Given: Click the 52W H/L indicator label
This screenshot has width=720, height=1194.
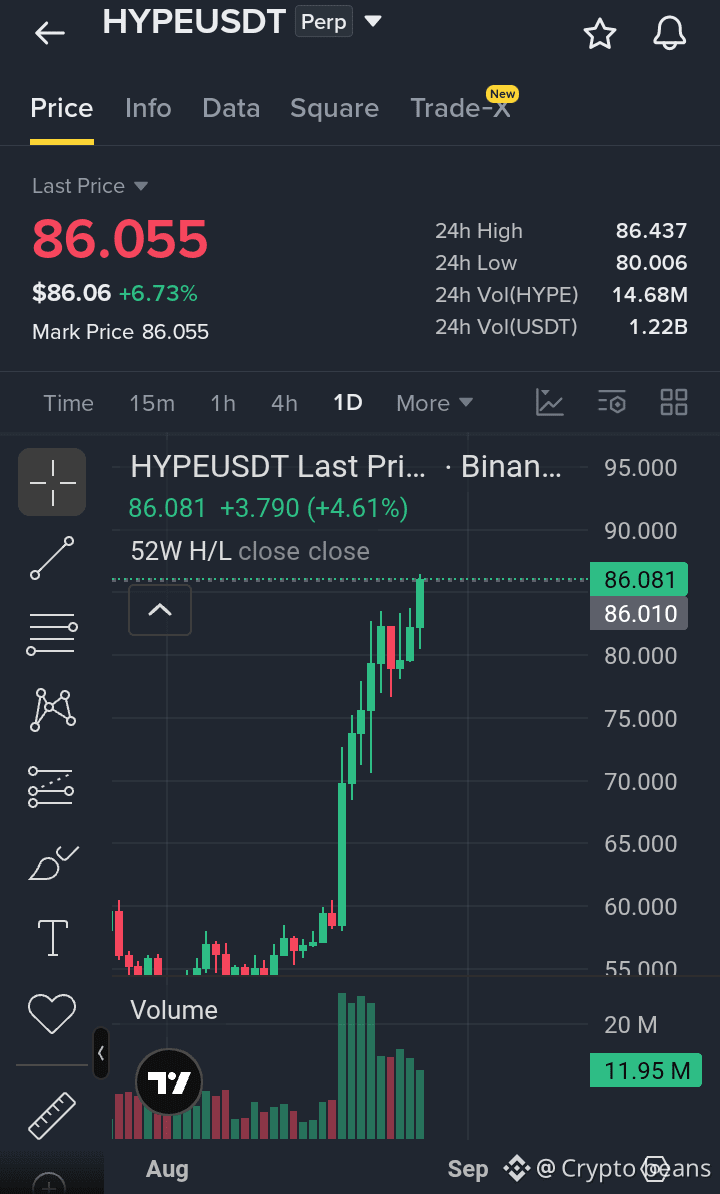Looking at the screenshot, I should tap(181, 551).
